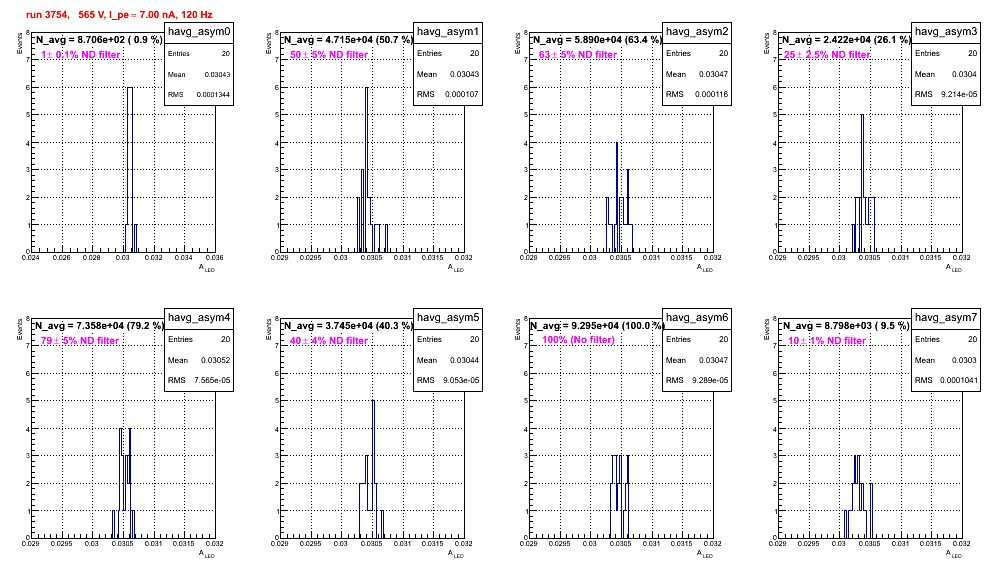996x572 pixels.
Task: Click Mean value 0.03047 in havg_asym6 box
Action: (x=713, y=360)
